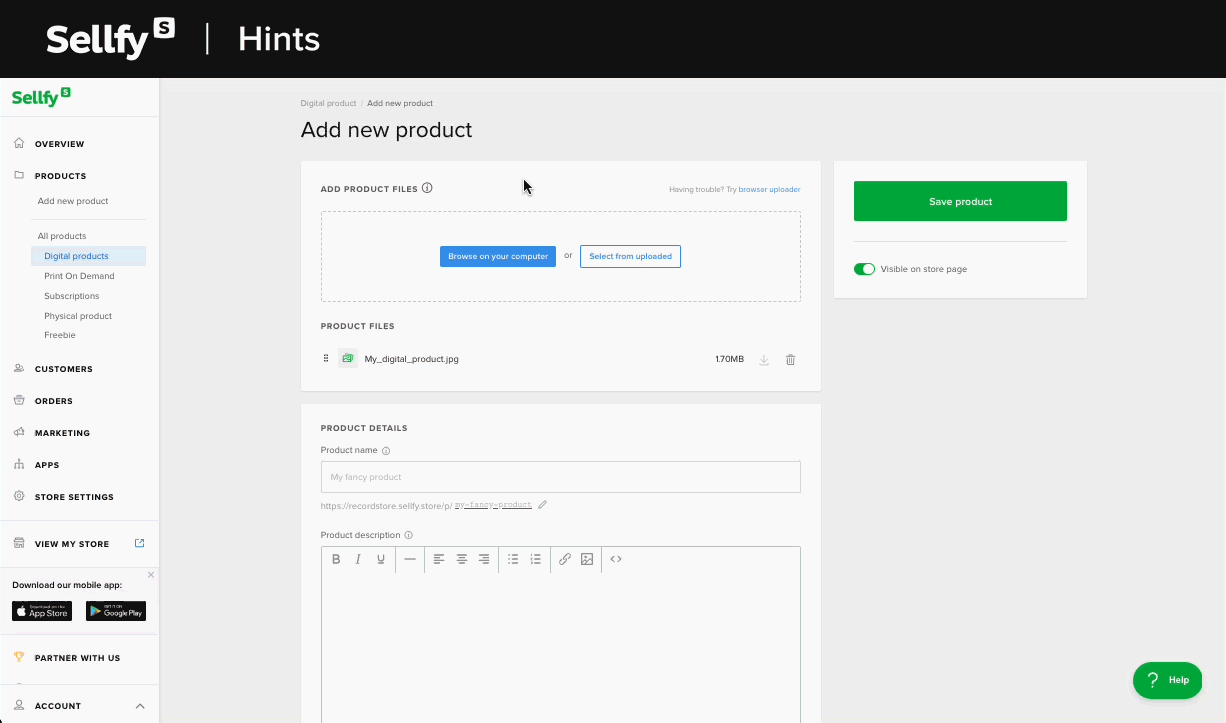Screen dimensions: 1226x723
Task: Open the Marketing section
Action: 62,433
